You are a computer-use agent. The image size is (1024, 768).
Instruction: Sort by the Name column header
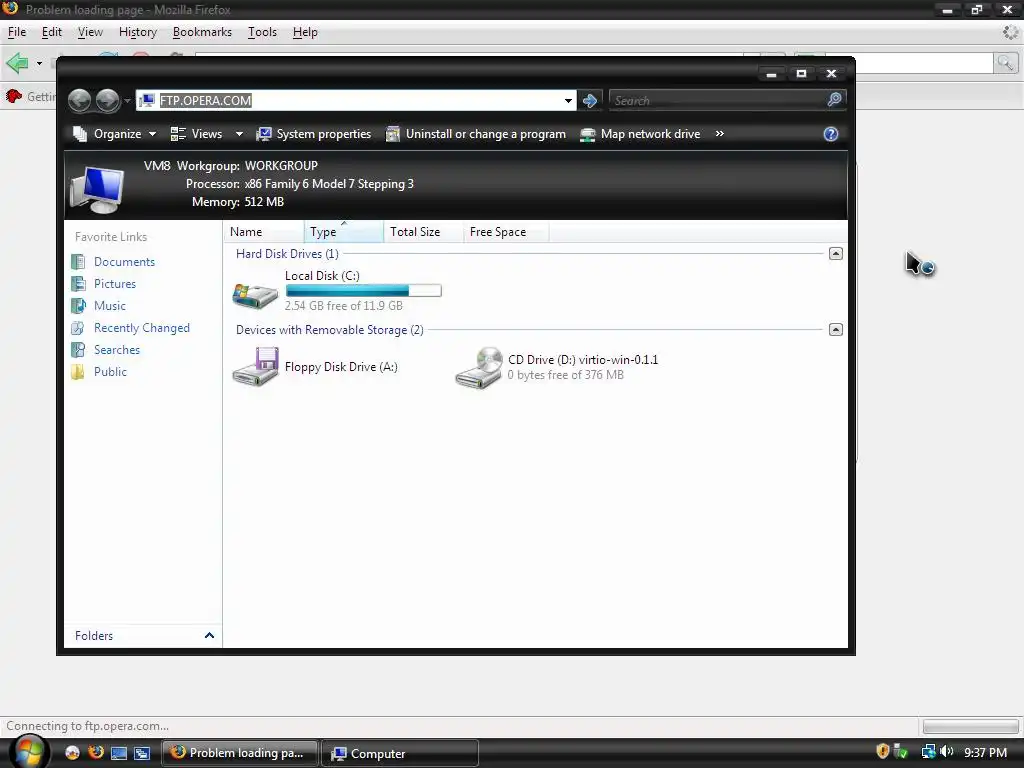264,232
